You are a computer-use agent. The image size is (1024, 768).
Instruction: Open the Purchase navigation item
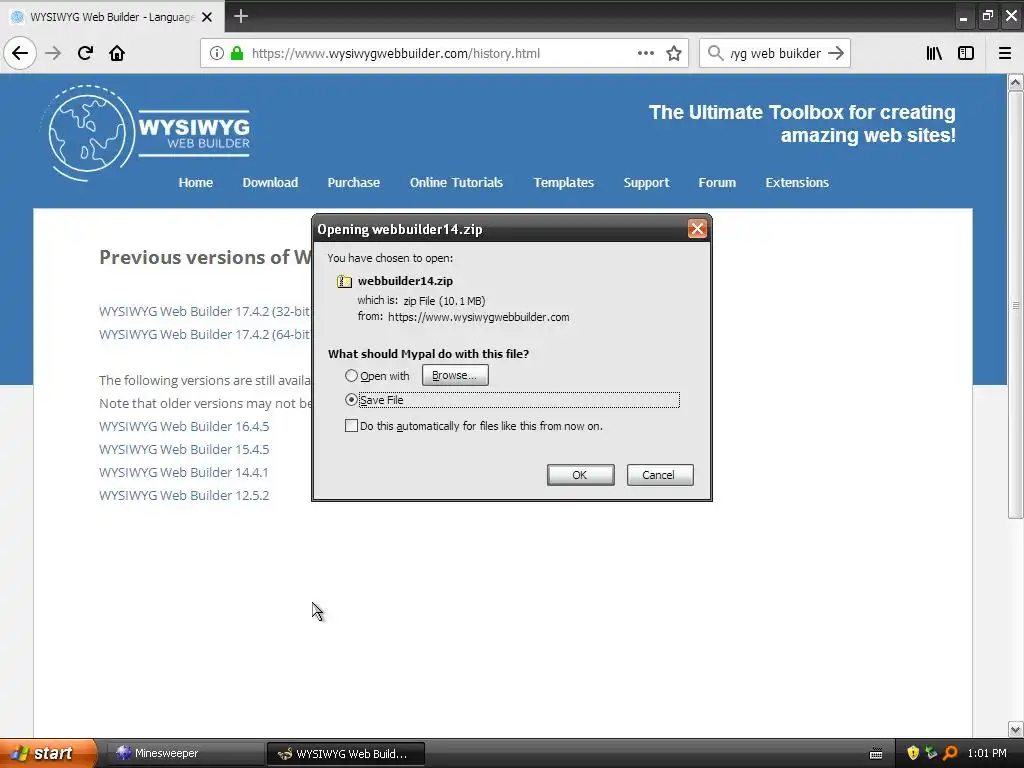click(353, 183)
